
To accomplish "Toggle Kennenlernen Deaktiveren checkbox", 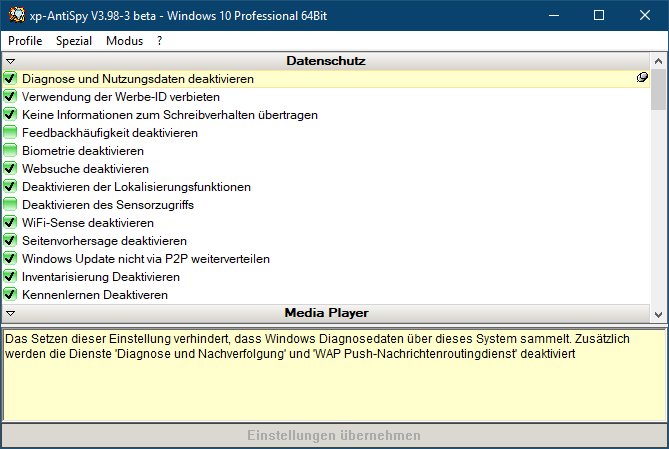I will pos(10,294).
